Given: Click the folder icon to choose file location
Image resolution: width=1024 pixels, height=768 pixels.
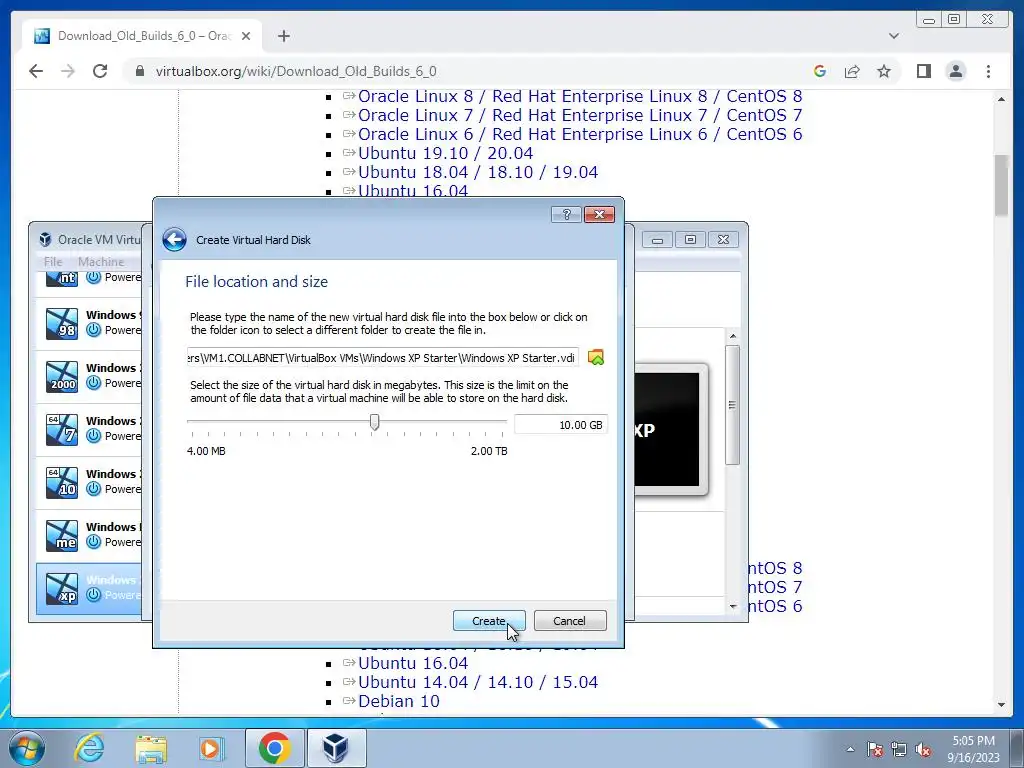Looking at the screenshot, I should (x=596, y=357).
